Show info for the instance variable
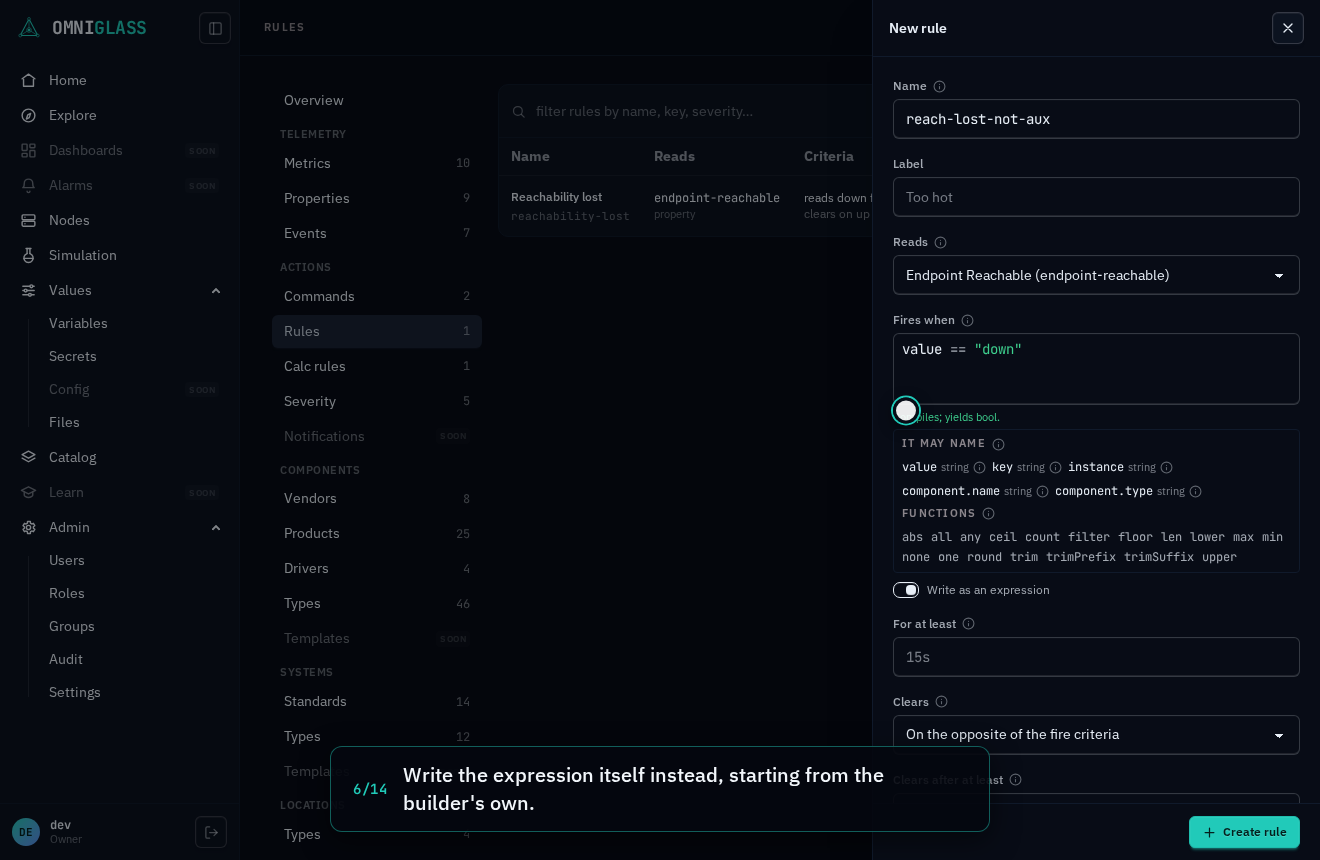This screenshot has width=1320, height=860. [x=1166, y=467]
